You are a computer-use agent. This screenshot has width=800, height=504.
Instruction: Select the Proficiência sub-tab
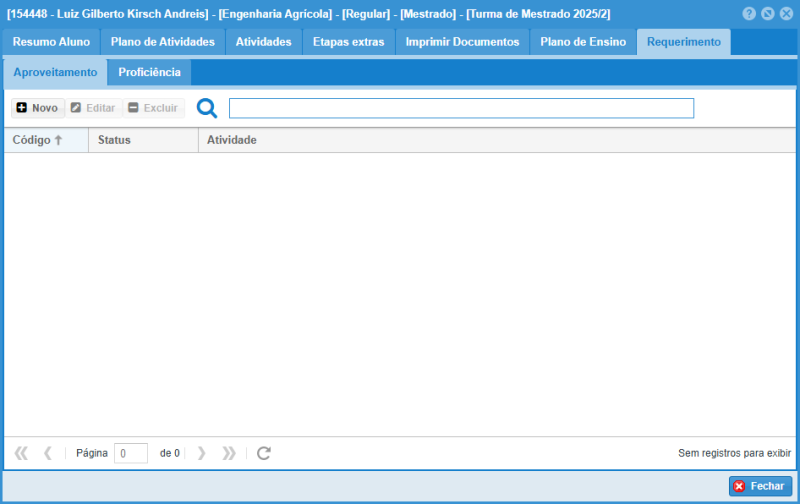[x=149, y=73]
